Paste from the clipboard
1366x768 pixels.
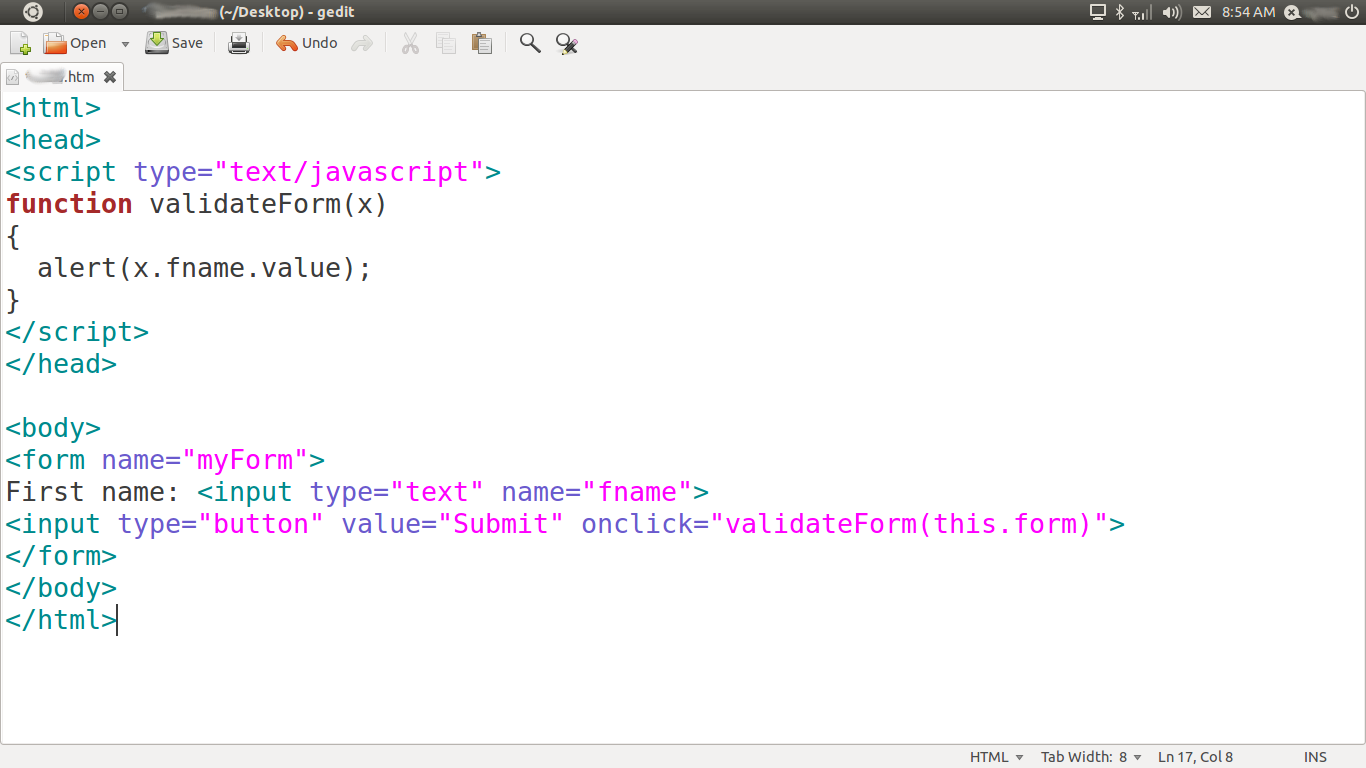(x=481, y=43)
